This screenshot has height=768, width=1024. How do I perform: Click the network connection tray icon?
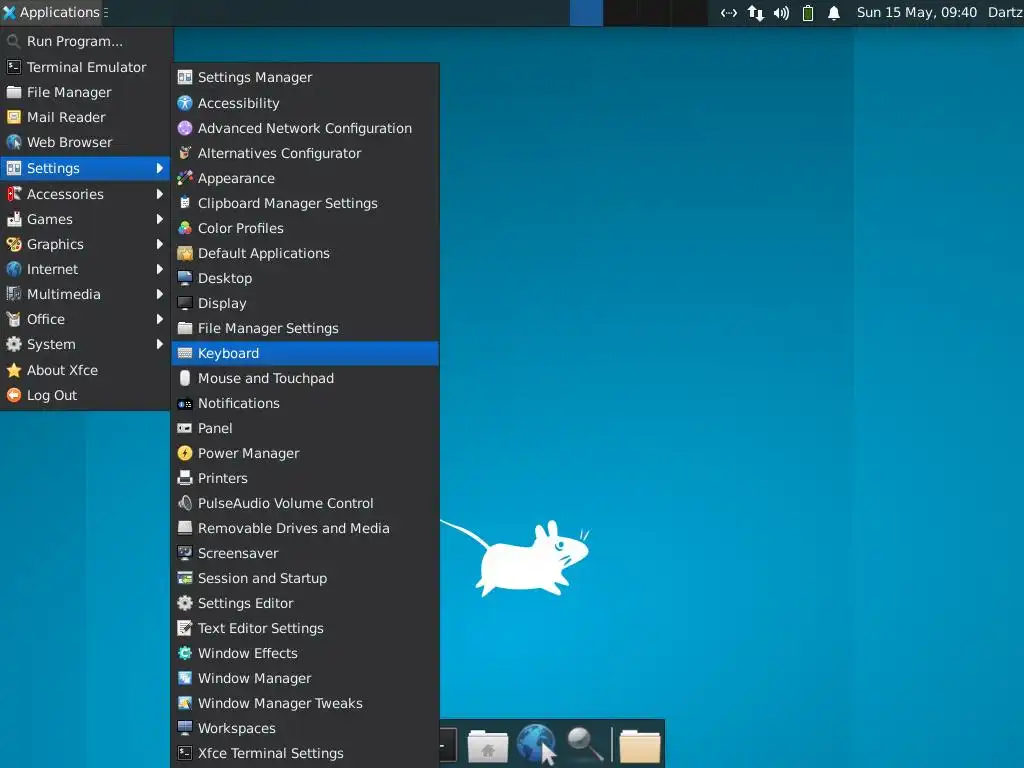click(x=756, y=13)
